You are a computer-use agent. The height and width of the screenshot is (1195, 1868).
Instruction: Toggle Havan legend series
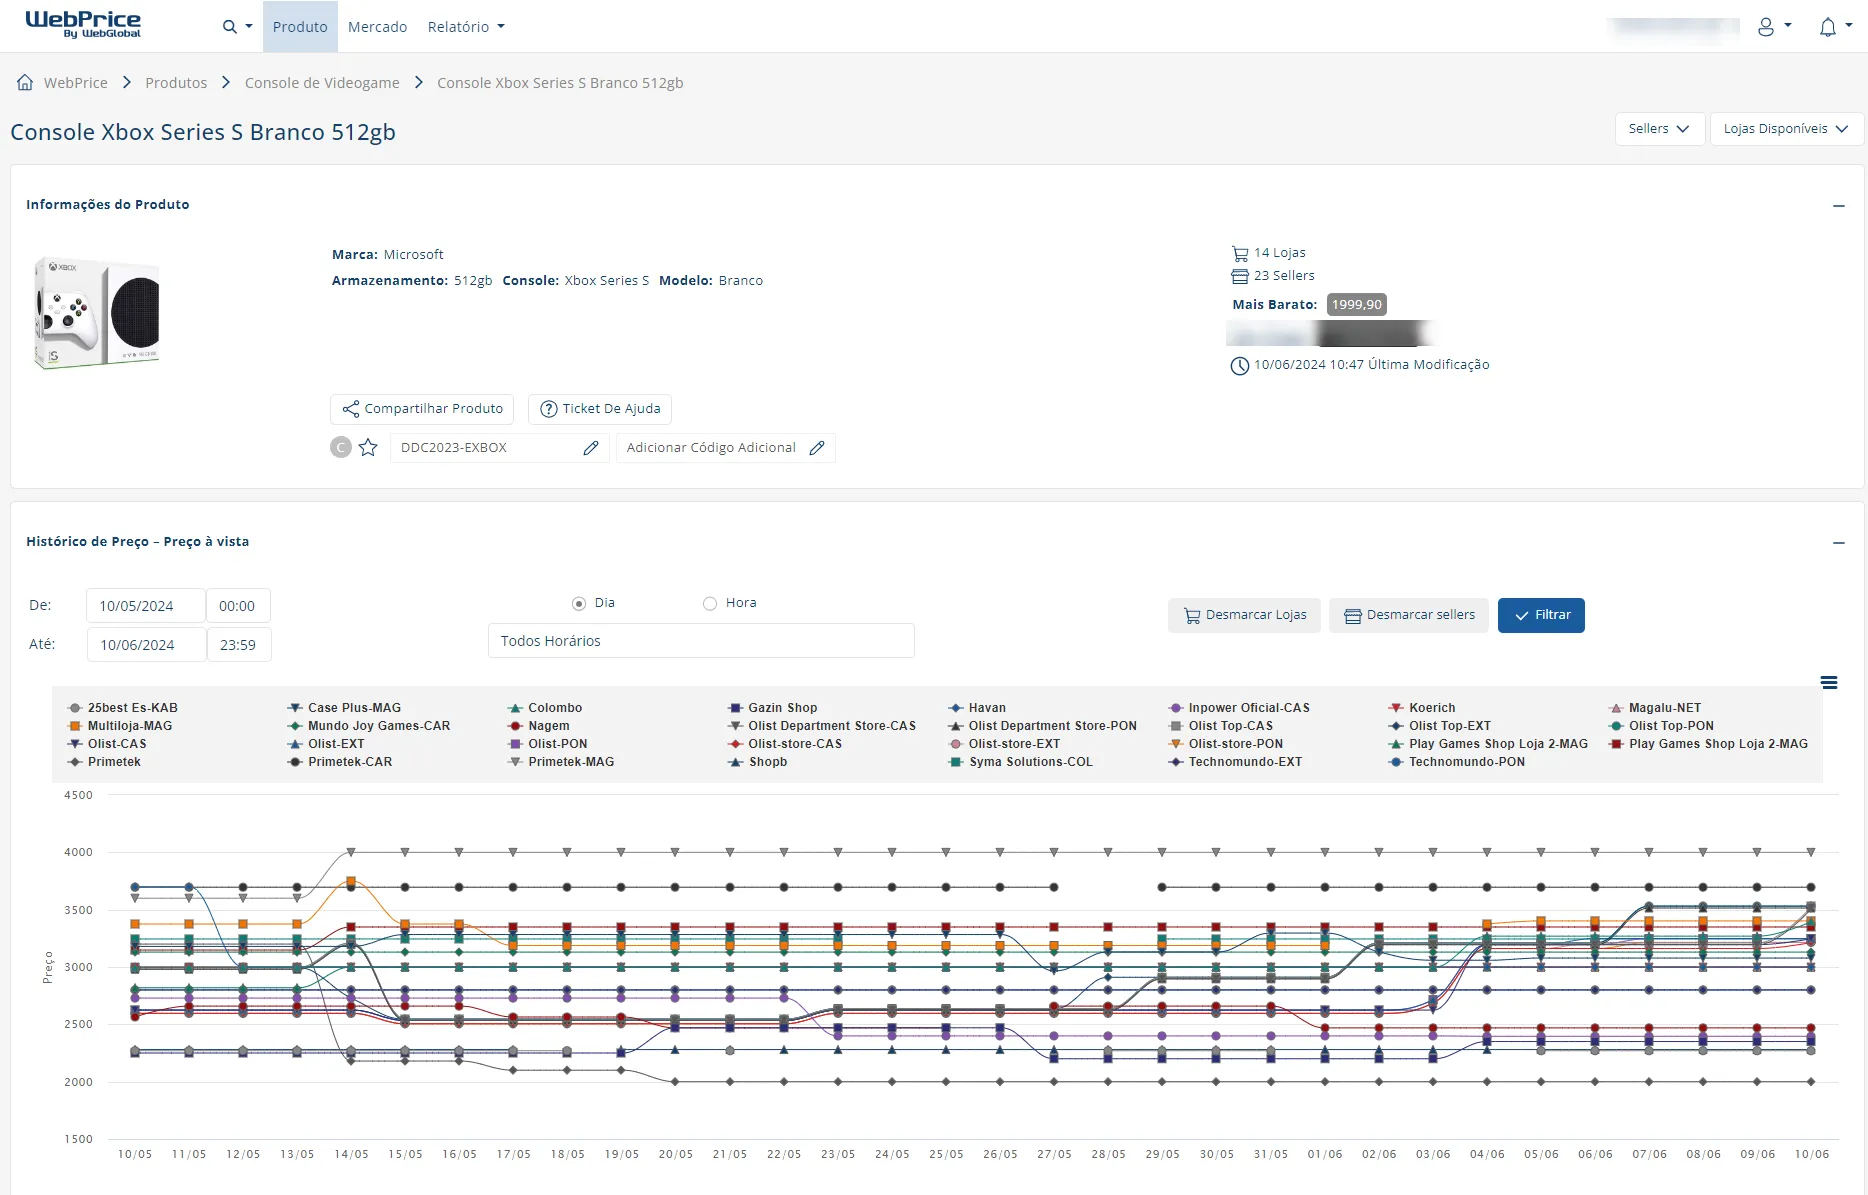pos(977,708)
